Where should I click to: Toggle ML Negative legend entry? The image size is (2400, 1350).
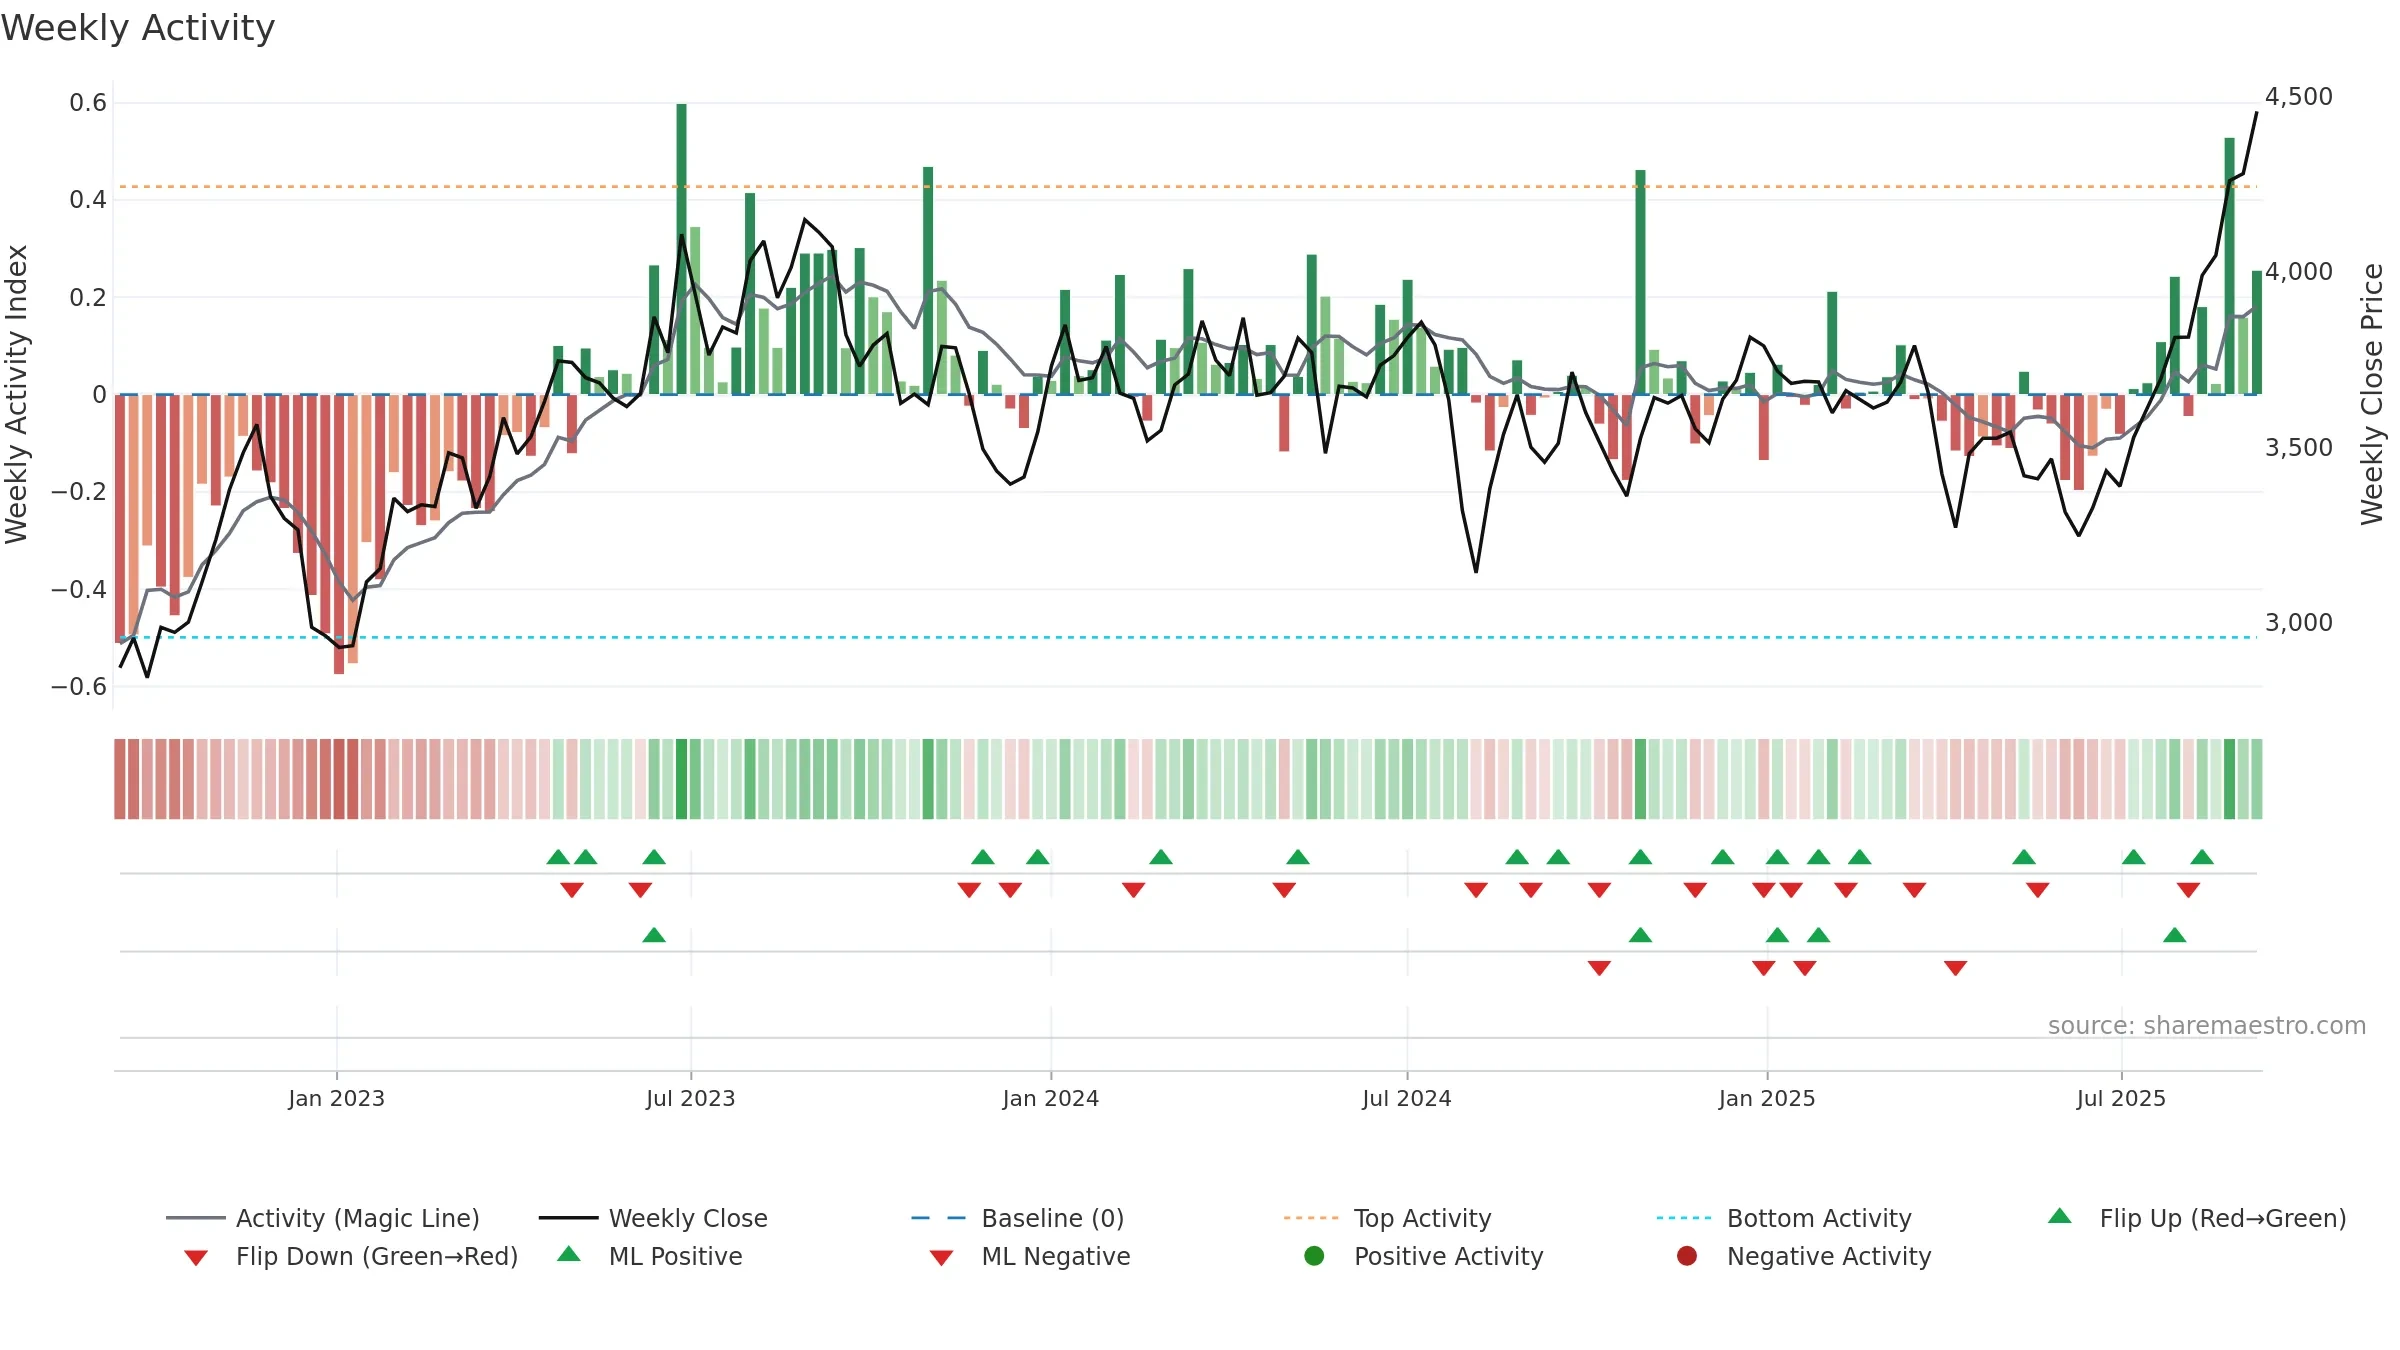coord(1030,1256)
